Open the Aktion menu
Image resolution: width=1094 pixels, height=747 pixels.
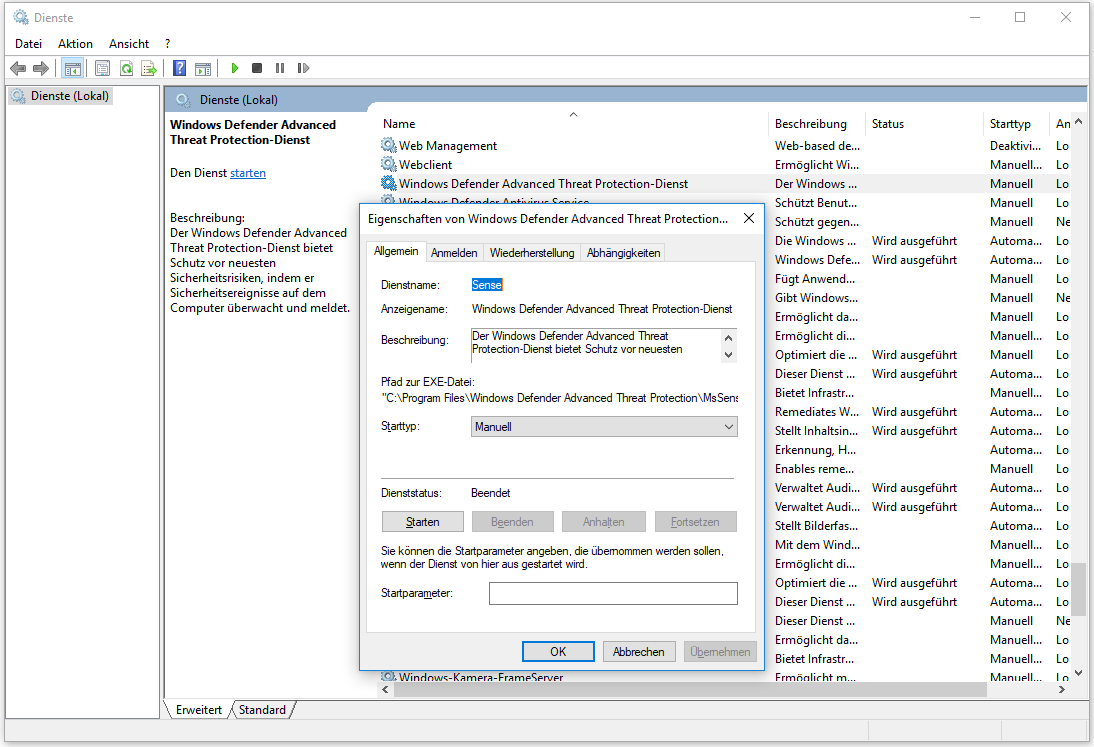click(x=75, y=44)
